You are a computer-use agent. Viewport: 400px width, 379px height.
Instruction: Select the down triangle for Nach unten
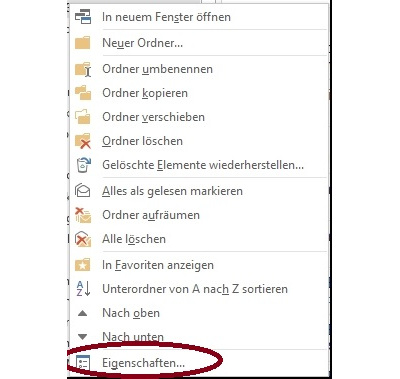coord(82,337)
